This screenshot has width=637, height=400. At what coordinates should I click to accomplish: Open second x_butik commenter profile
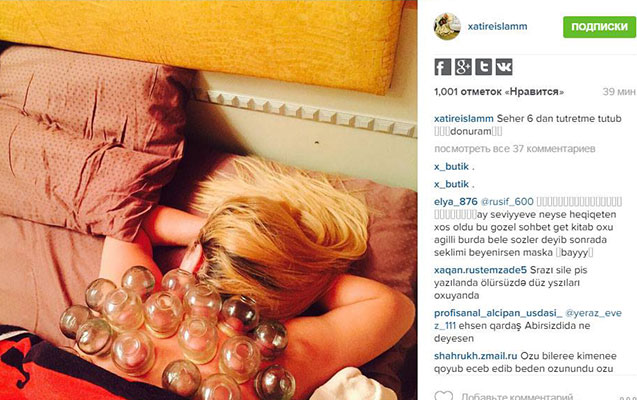[x=451, y=184]
